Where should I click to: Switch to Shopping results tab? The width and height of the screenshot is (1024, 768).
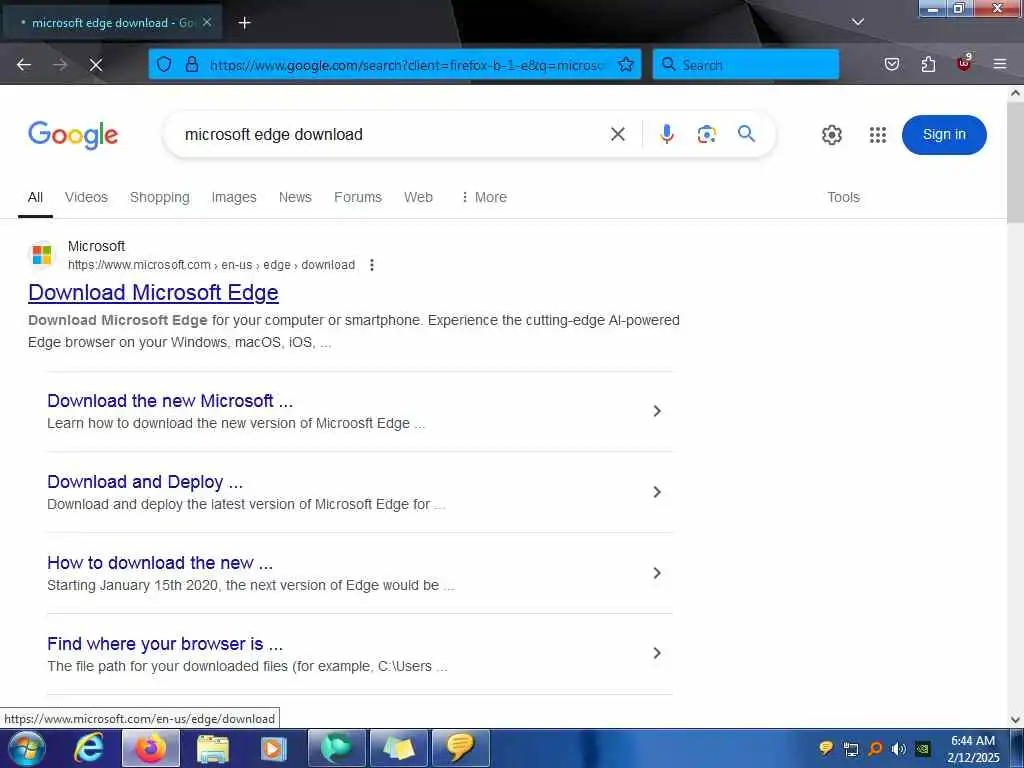coord(159,197)
